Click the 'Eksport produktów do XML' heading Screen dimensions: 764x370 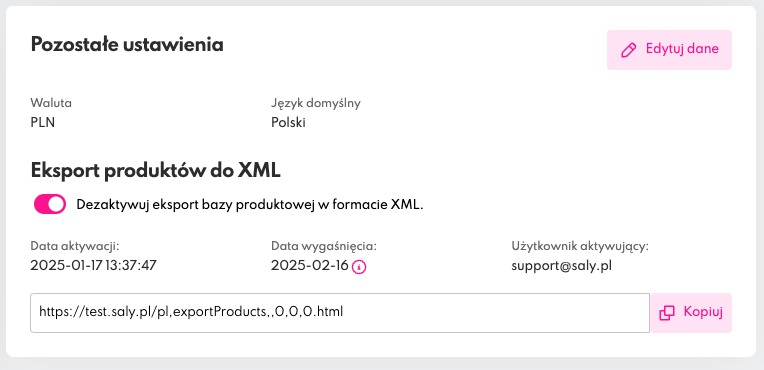click(155, 170)
